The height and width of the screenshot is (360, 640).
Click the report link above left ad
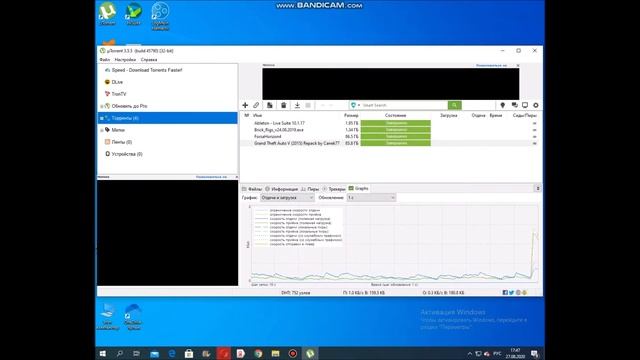coord(211,177)
